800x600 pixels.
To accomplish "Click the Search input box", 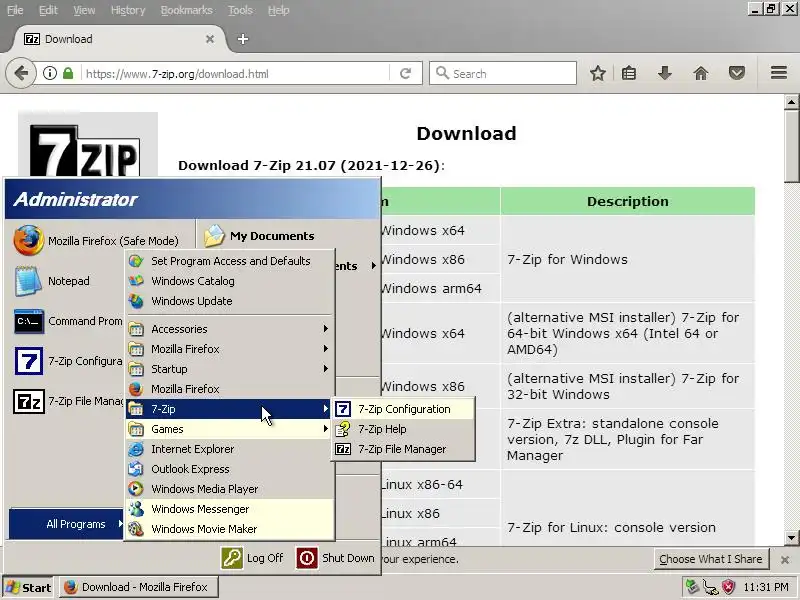I will pos(503,73).
